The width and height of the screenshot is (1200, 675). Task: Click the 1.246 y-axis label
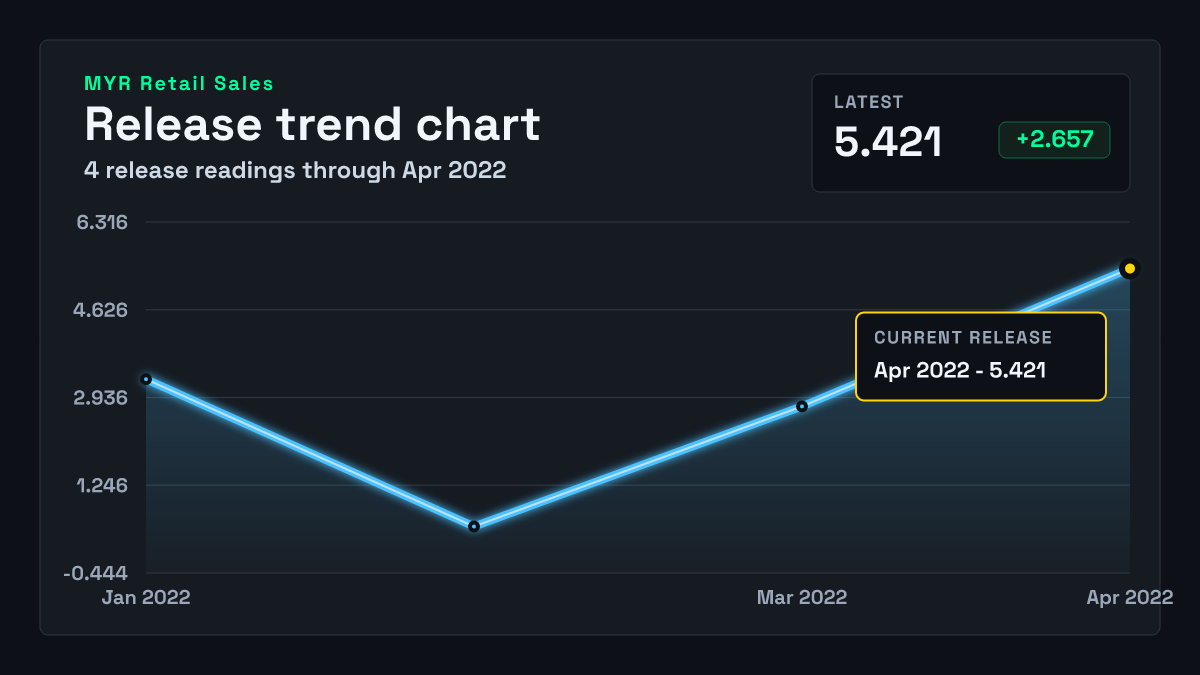102,486
